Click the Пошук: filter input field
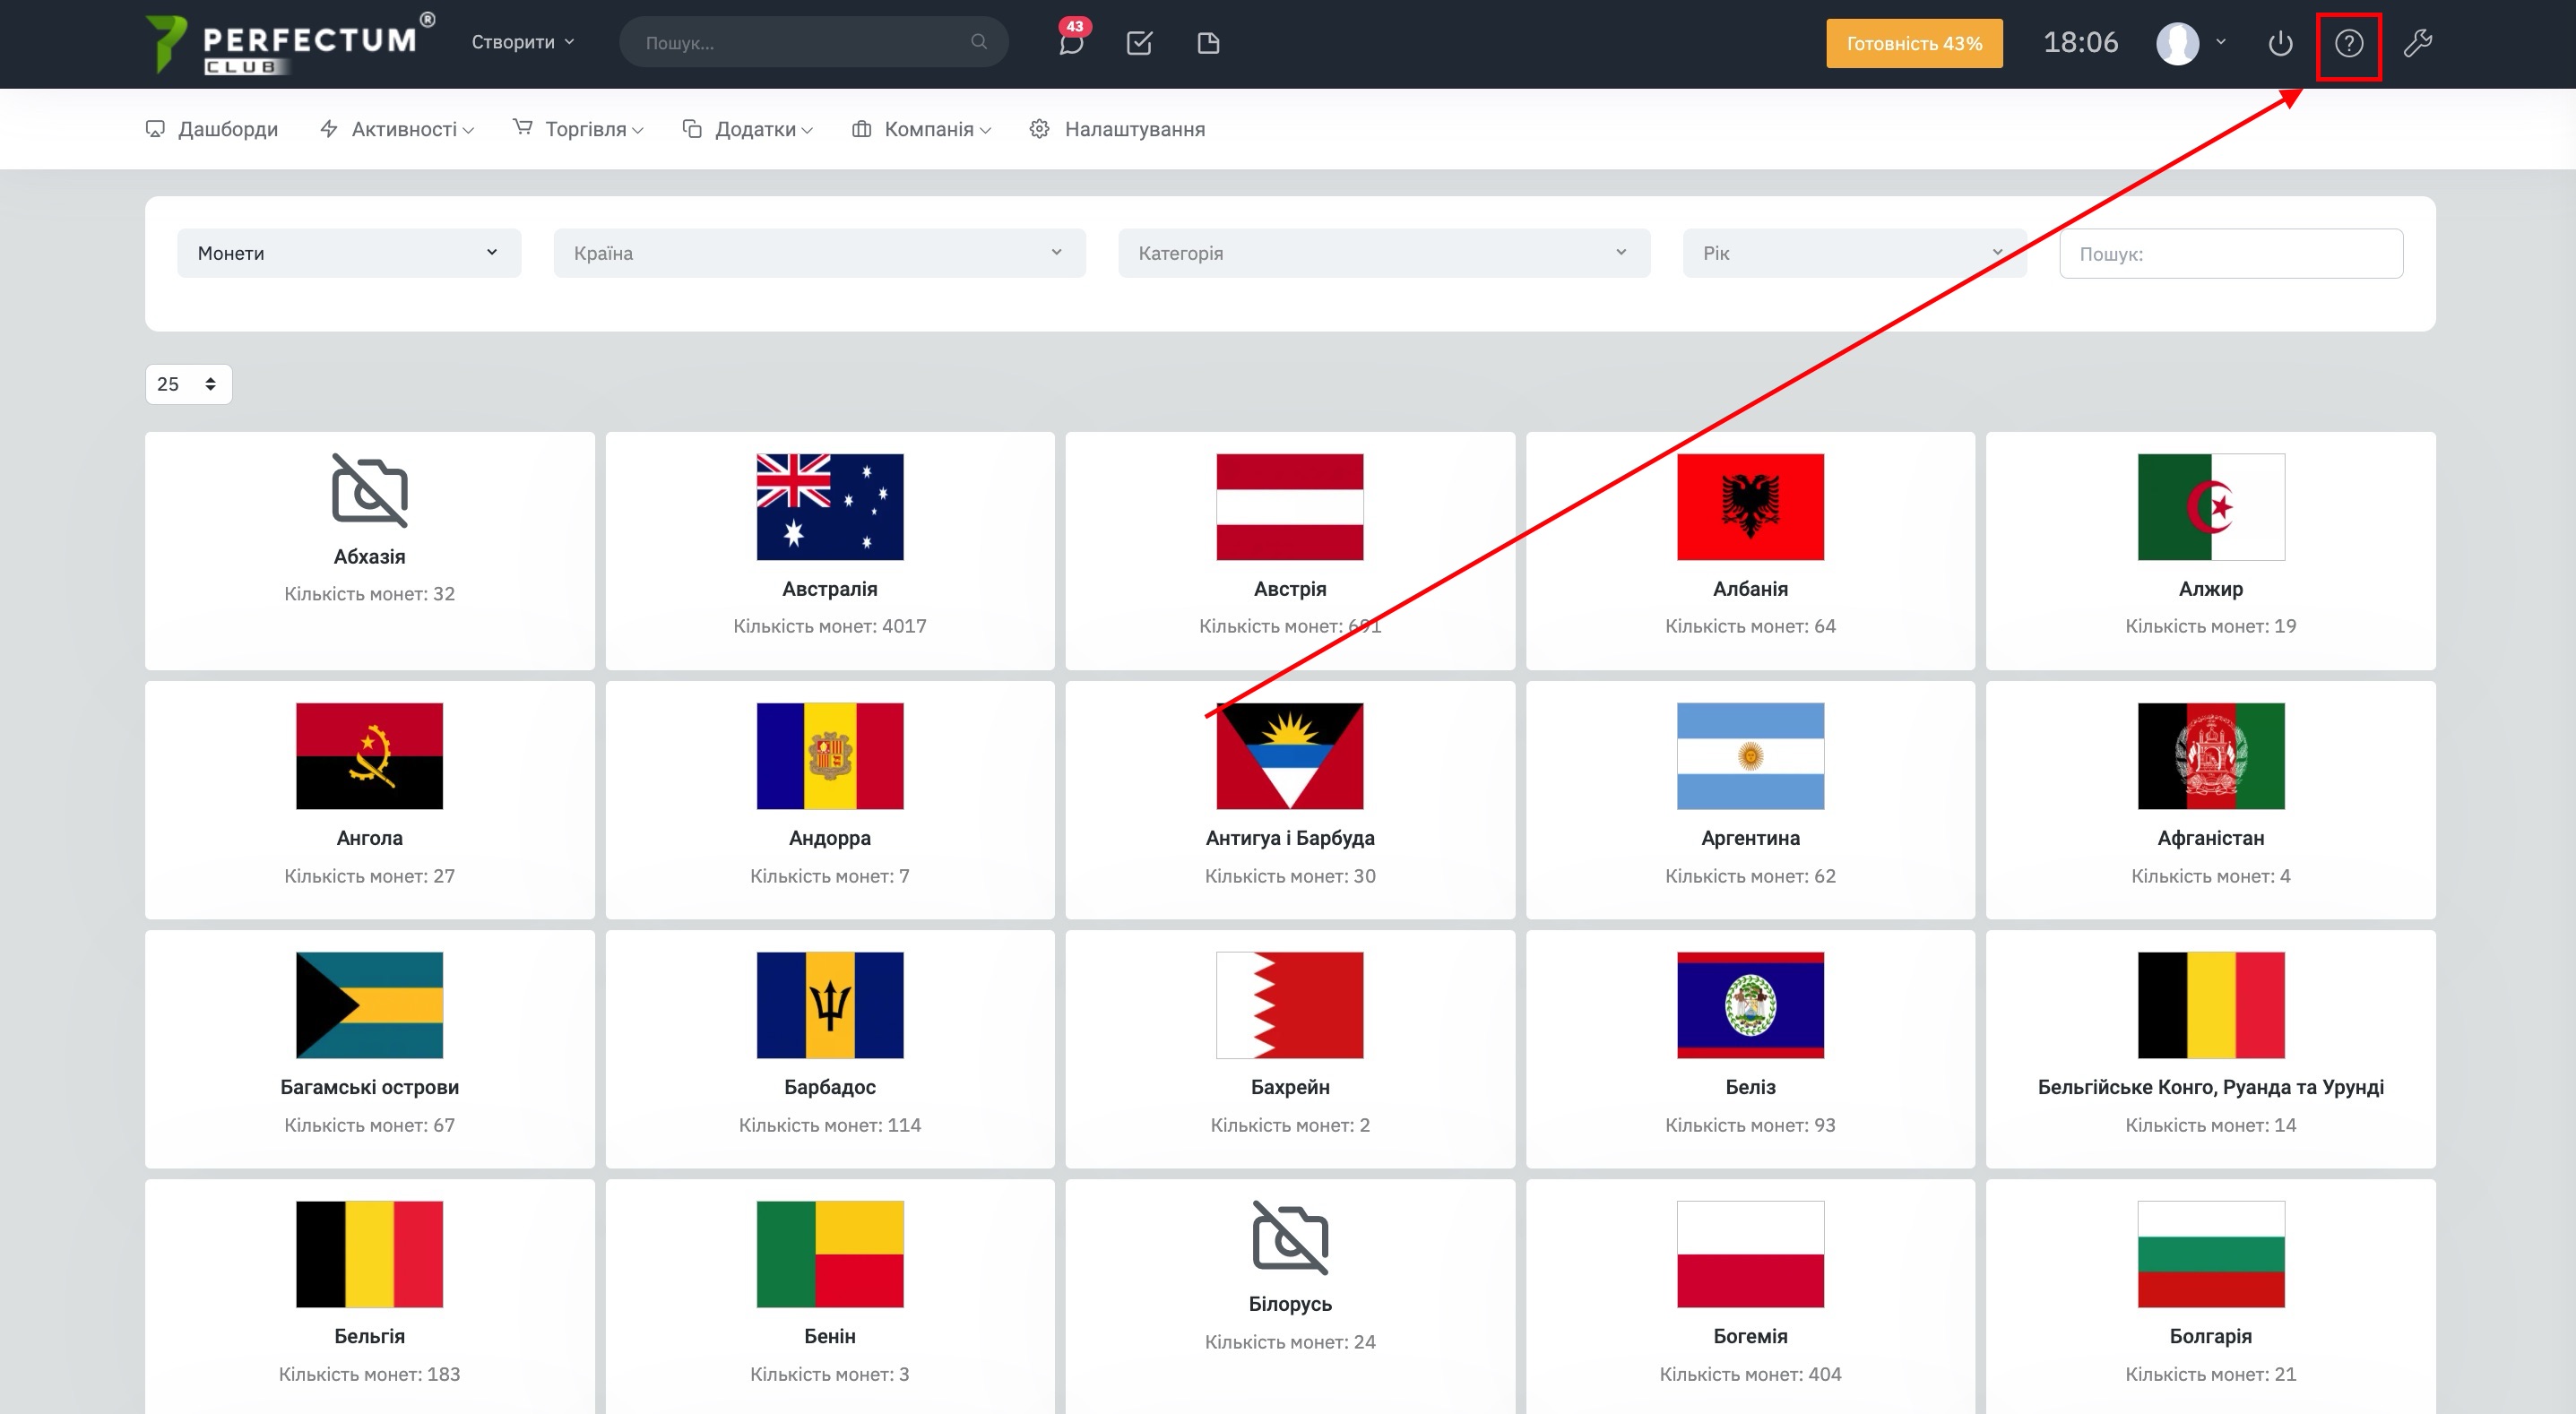 tap(2230, 254)
